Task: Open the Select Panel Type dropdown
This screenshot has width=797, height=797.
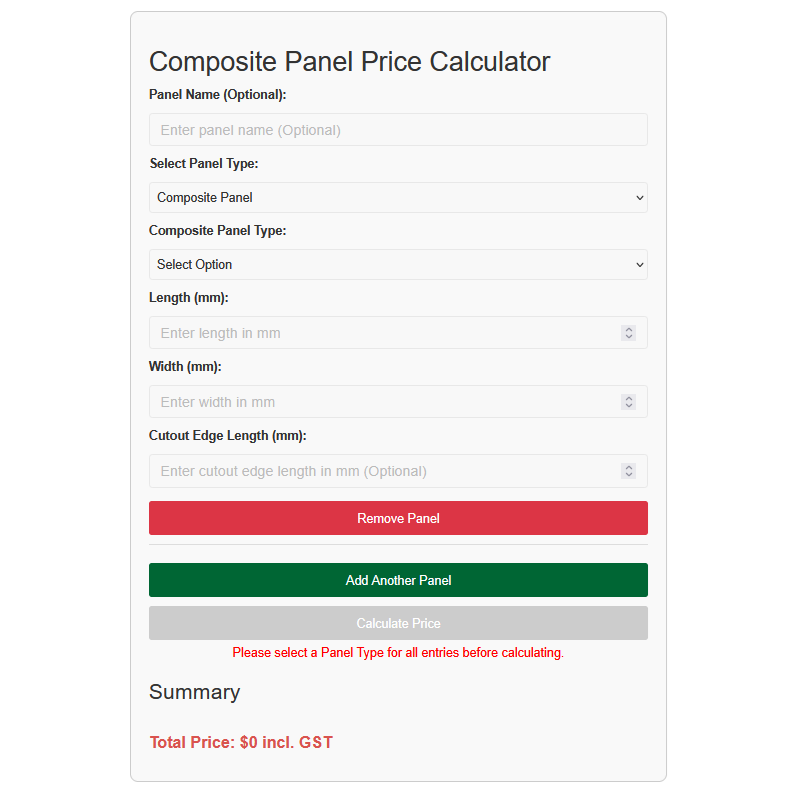Action: (x=398, y=197)
